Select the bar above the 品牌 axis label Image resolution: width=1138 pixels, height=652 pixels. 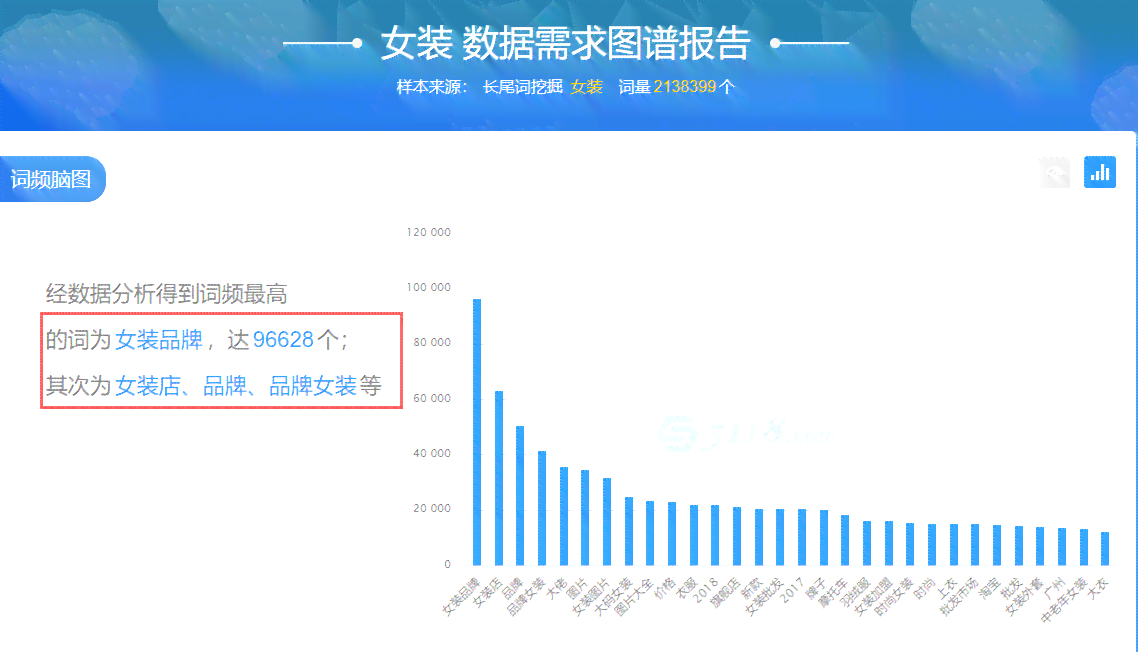[x=520, y=495]
